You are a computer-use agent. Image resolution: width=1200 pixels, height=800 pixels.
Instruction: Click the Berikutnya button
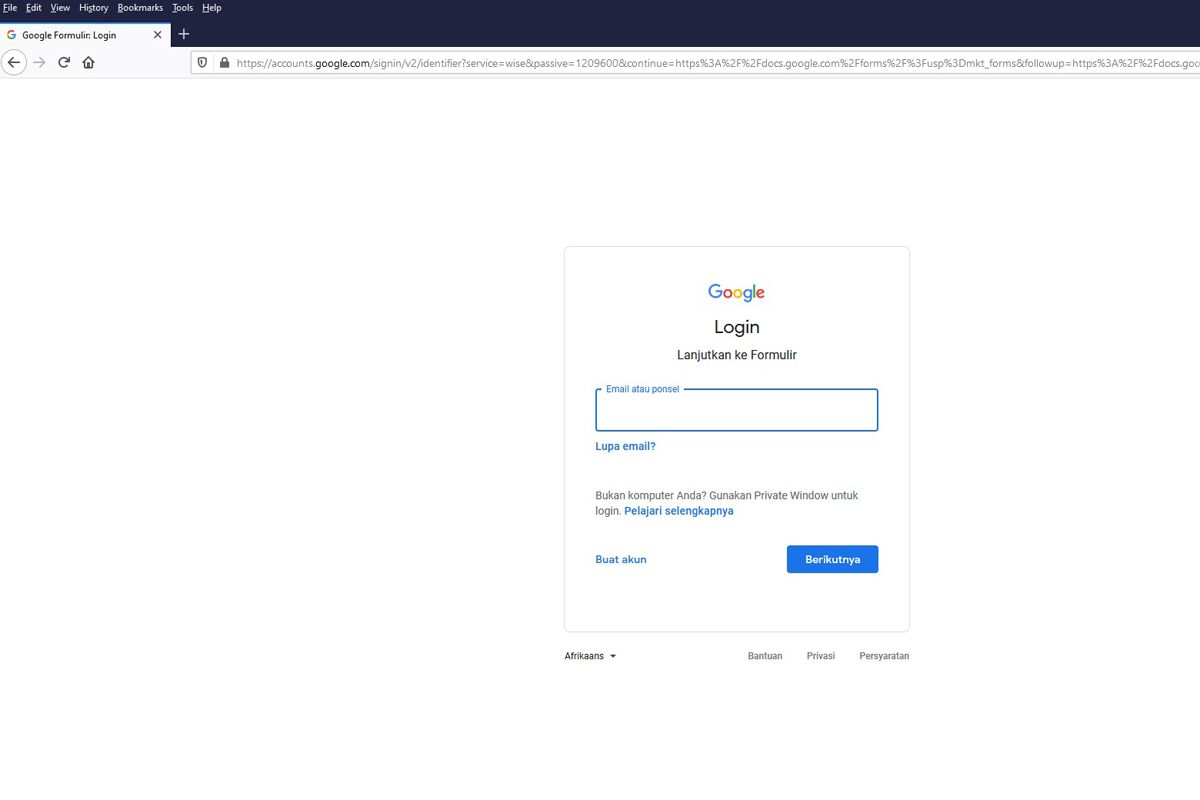coord(832,559)
